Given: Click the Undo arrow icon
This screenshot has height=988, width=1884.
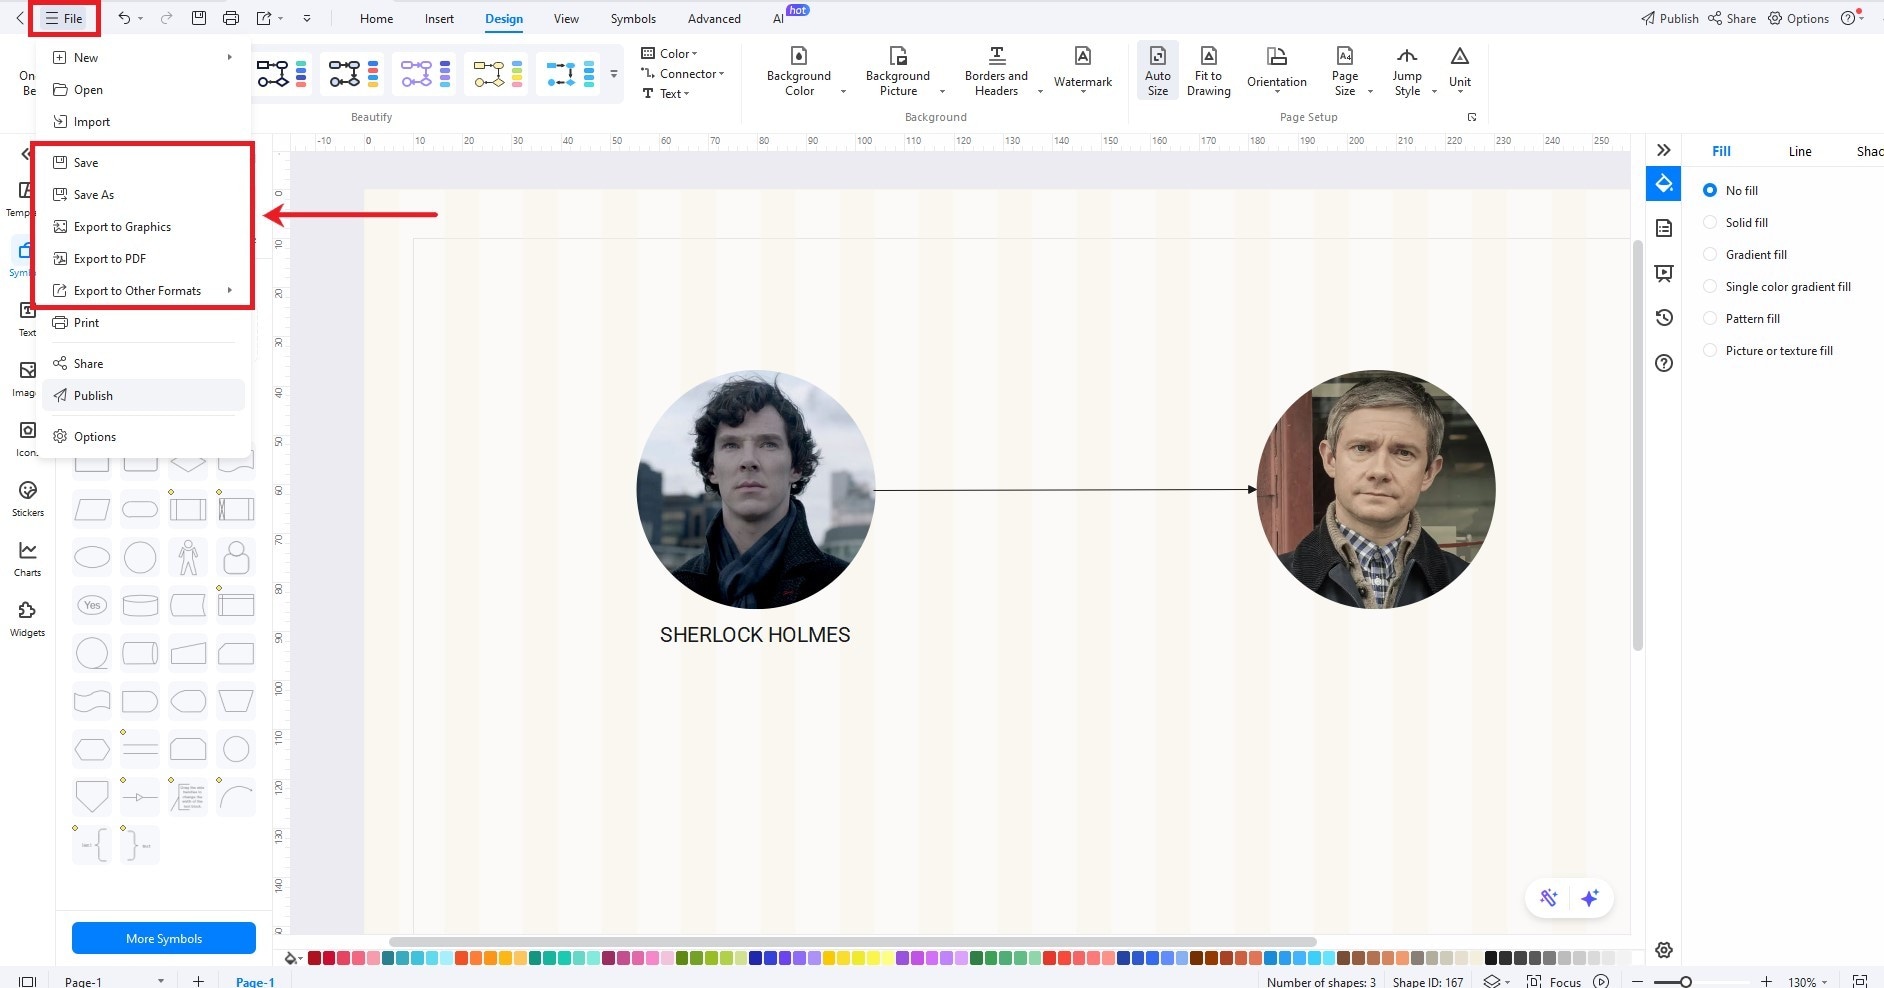Looking at the screenshot, I should (124, 18).
